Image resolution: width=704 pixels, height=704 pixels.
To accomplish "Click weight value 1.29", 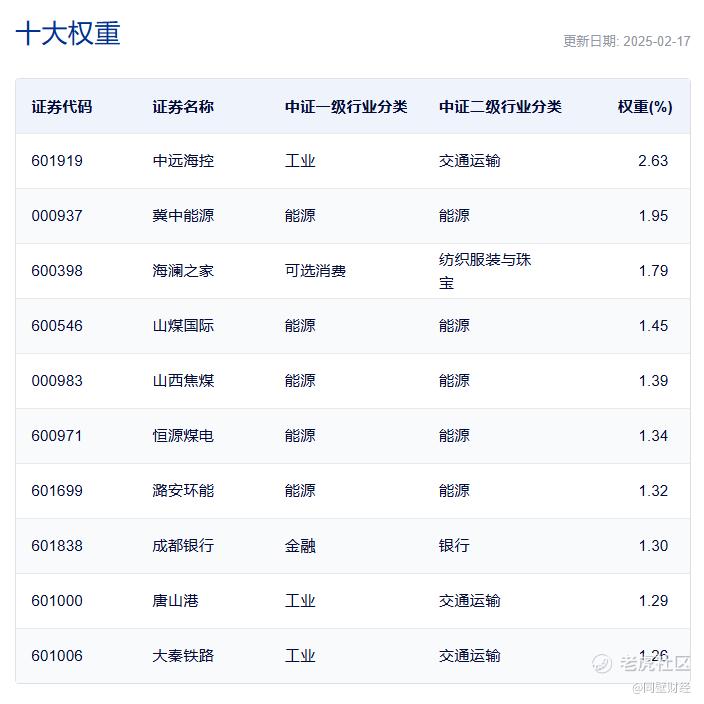I will pyautogui.click(x=653, y=601).
